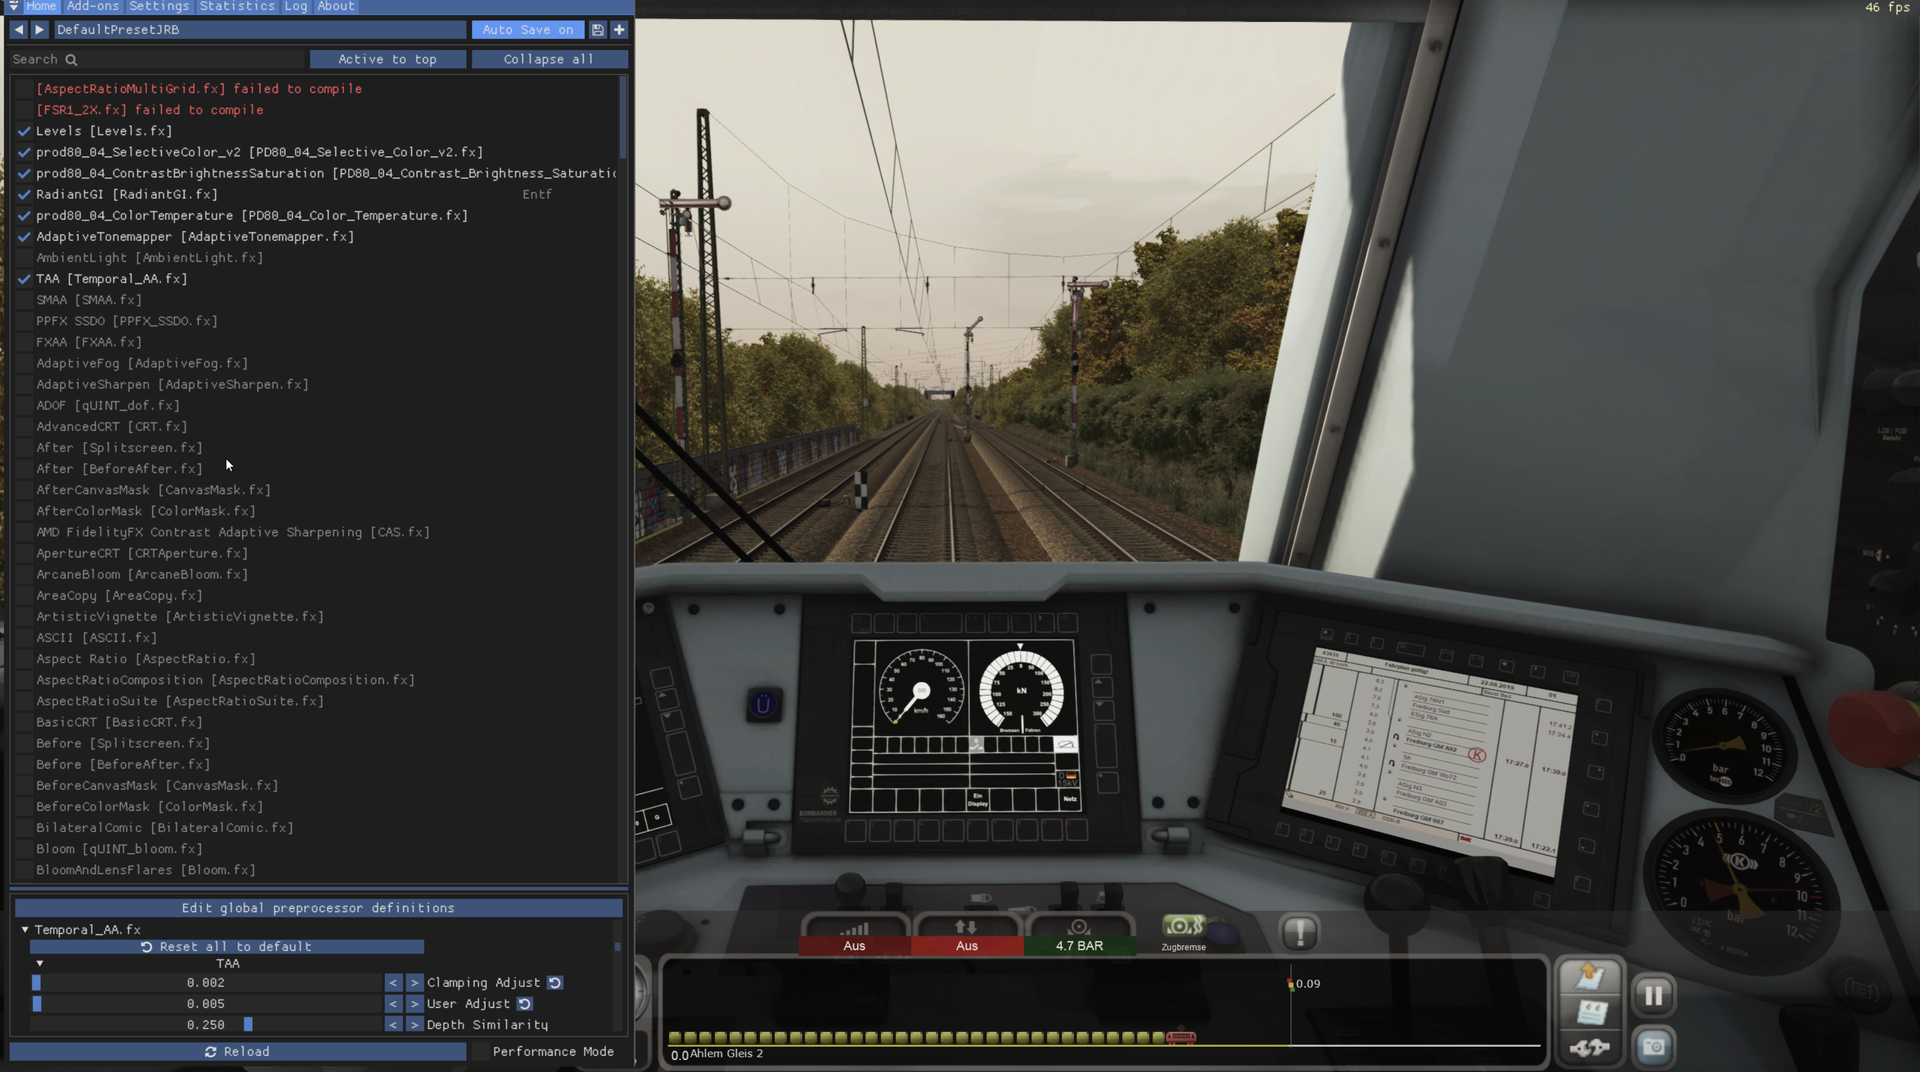Collapse the ReShade overlay window arrow
This screenshot has height=1072, width=1920.
pyautogui.click(x=13, y=6)
